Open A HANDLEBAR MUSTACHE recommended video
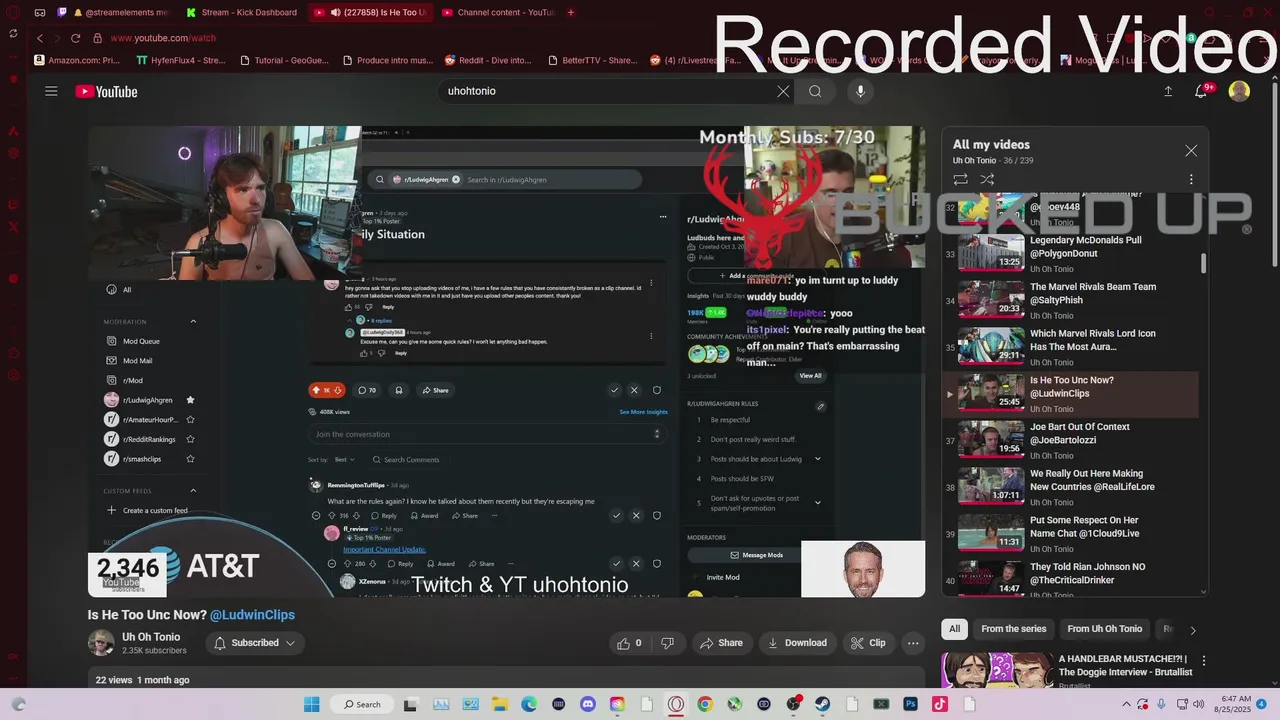Viewport: 1280px width, 720px height. (1125, 666)
